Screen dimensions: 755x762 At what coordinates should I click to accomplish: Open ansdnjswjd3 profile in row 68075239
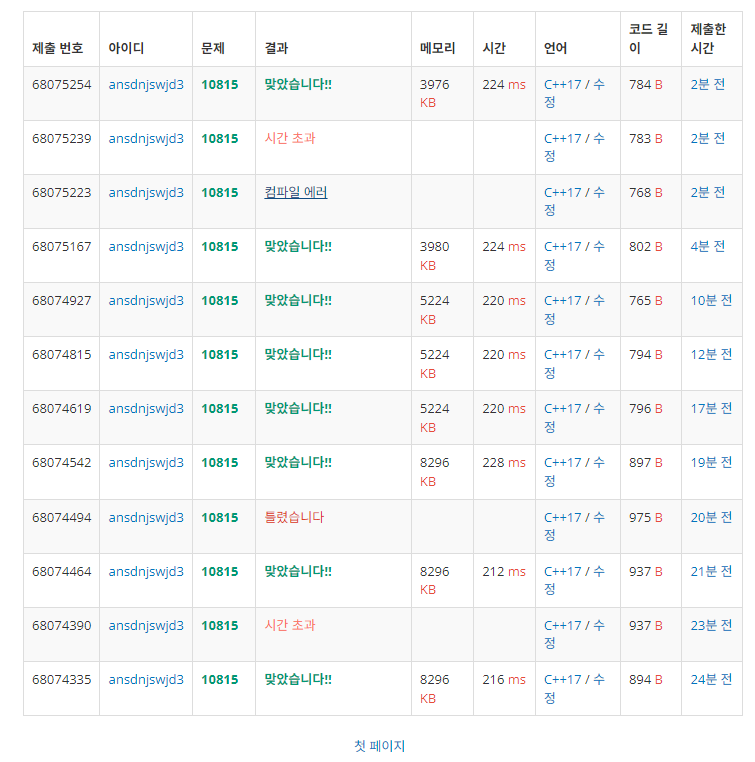tap(146, 139)
